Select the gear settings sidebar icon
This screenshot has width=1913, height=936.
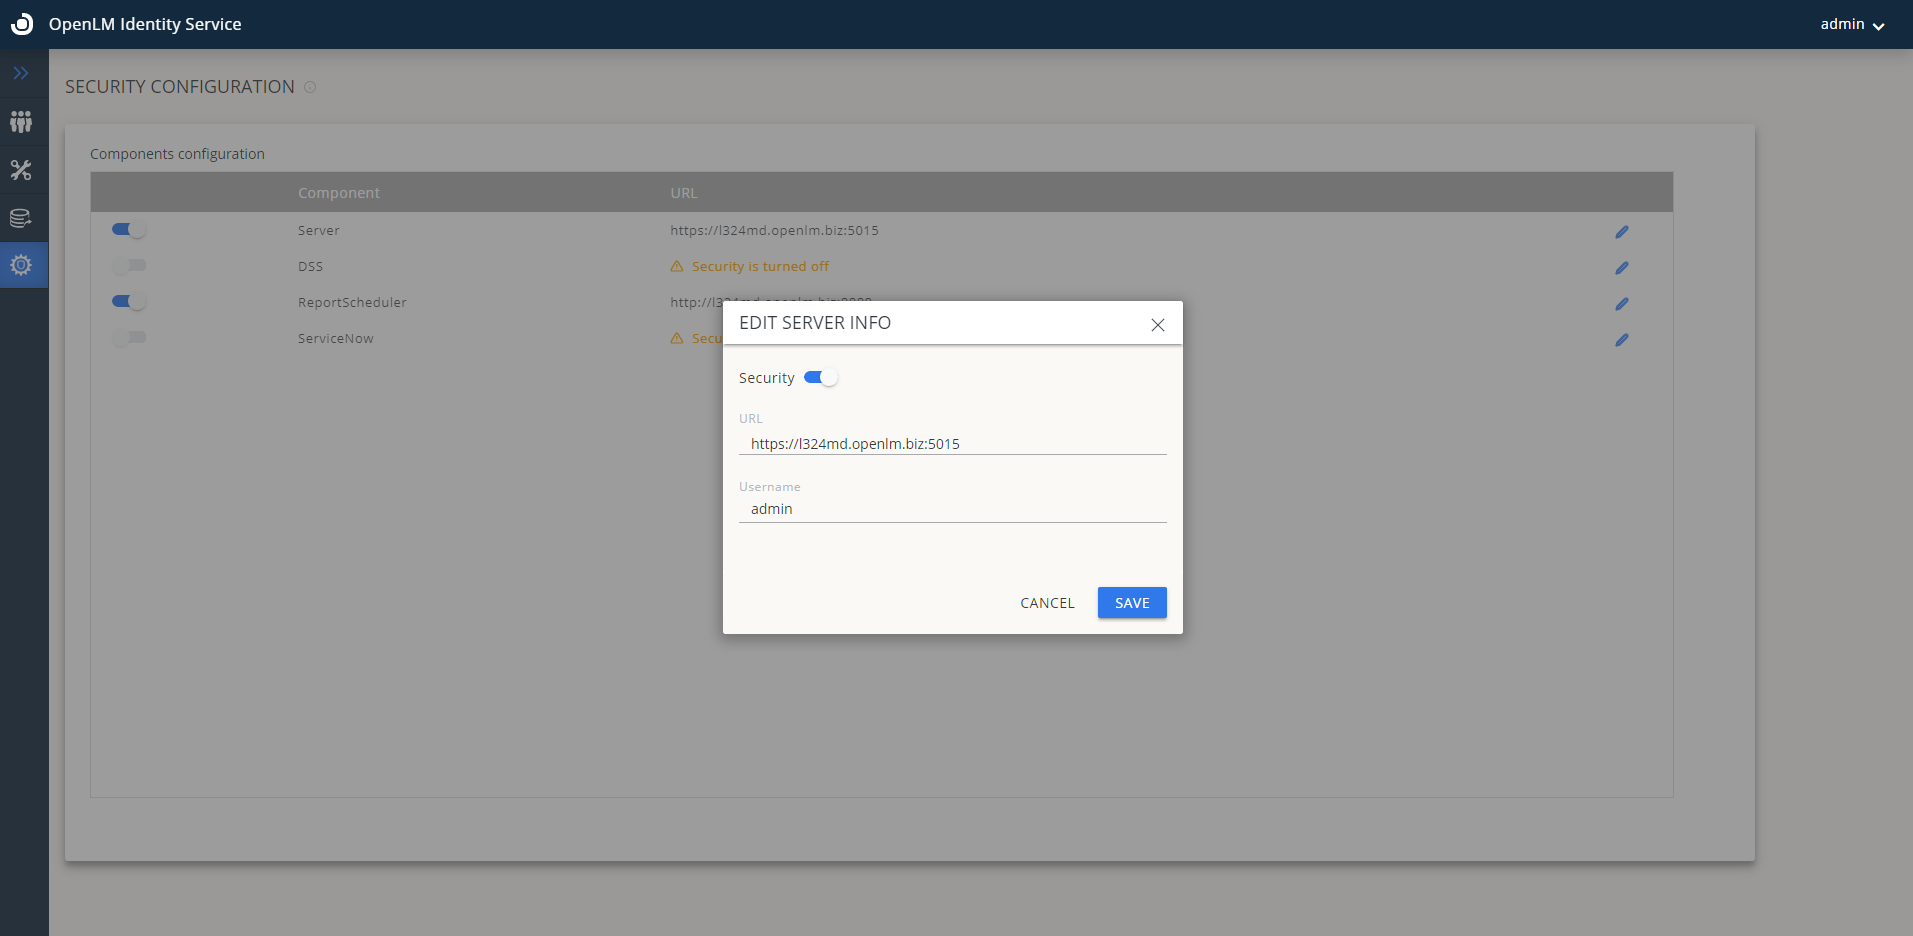[21, 265]
